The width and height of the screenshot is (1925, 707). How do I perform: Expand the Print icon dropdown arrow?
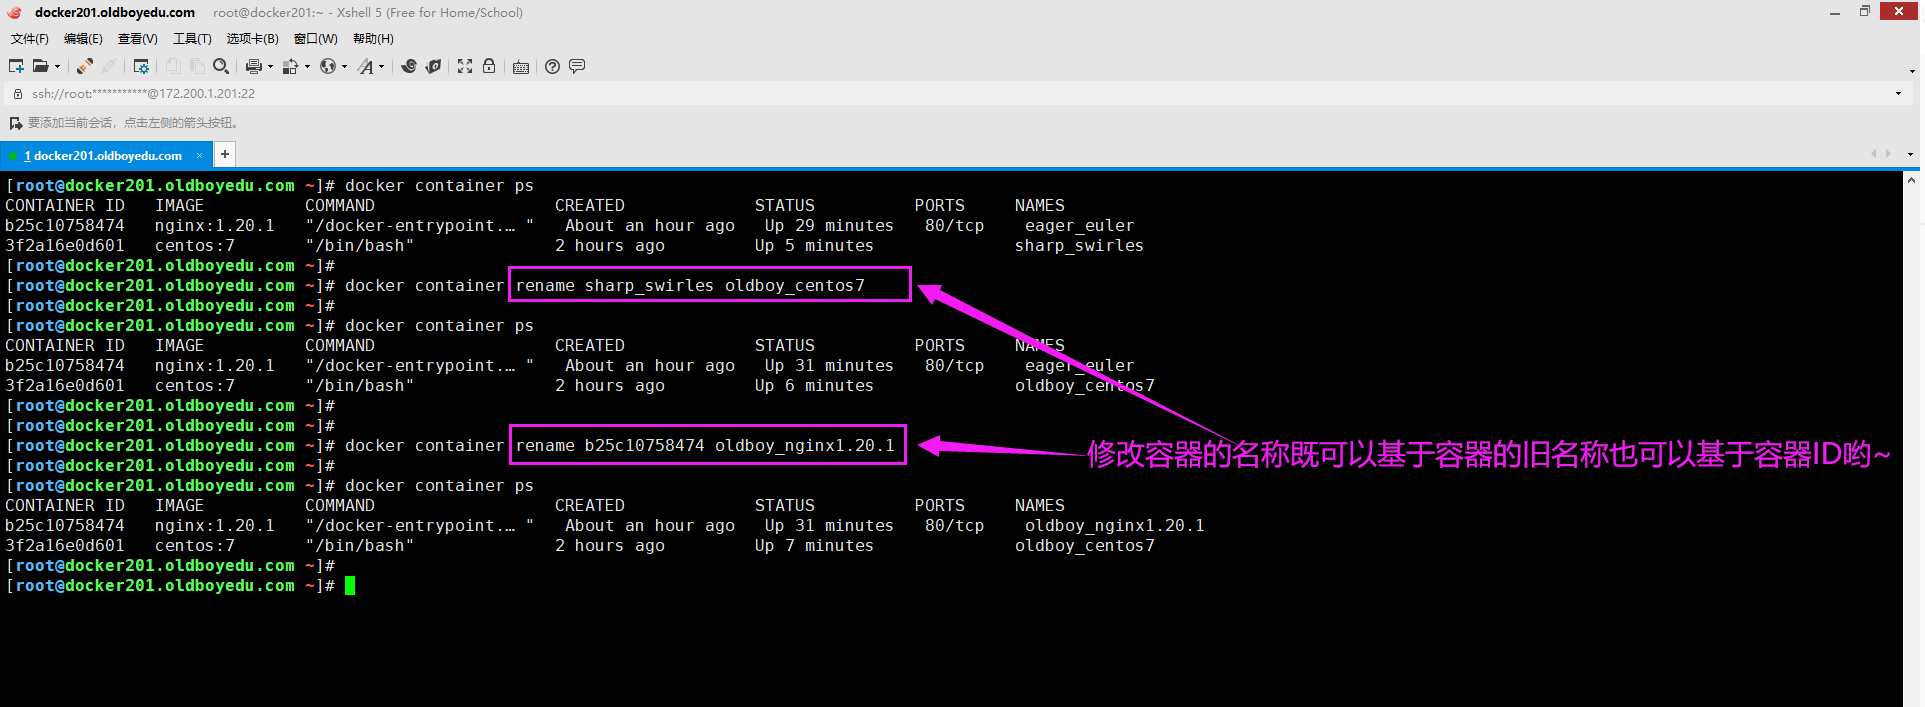pos(270,67)
